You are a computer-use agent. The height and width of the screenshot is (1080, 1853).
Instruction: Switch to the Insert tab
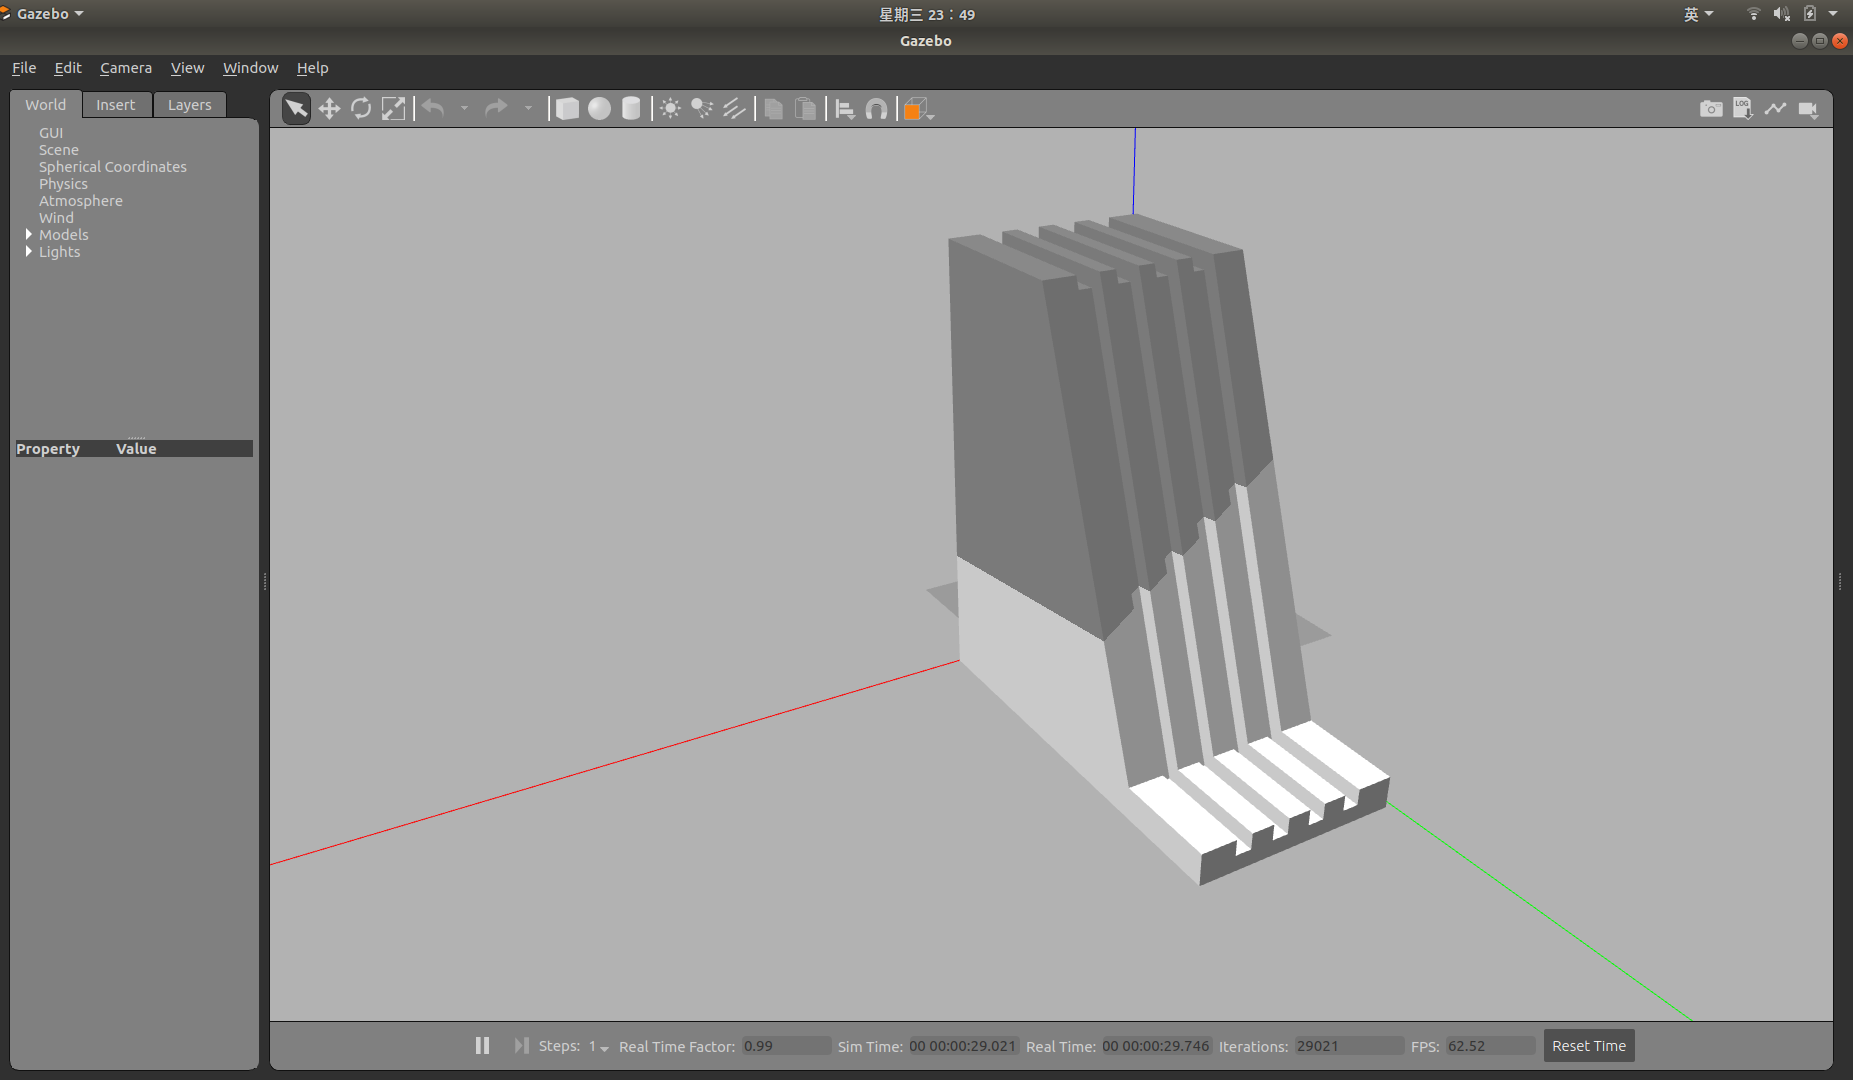pos(116,104)
